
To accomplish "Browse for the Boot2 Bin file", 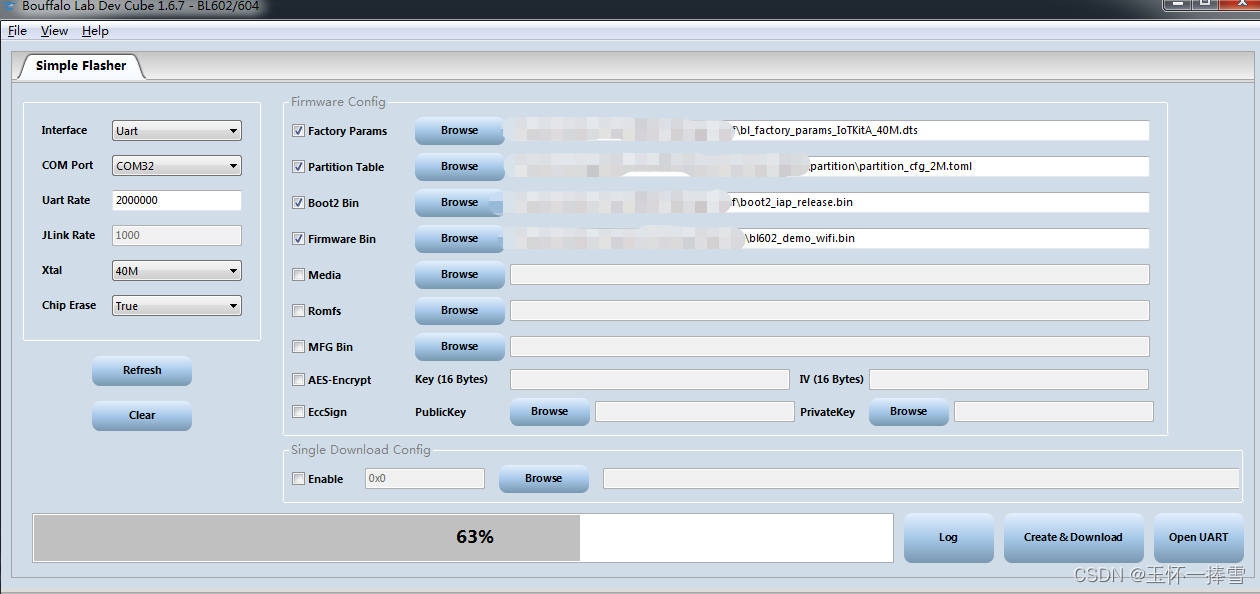I will click(460, 203).
